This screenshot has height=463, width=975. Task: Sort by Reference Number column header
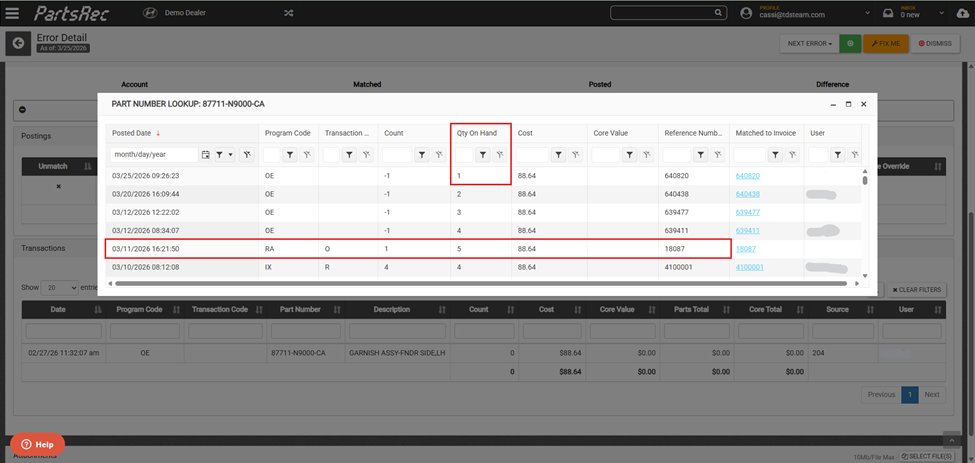pos(692,133)
